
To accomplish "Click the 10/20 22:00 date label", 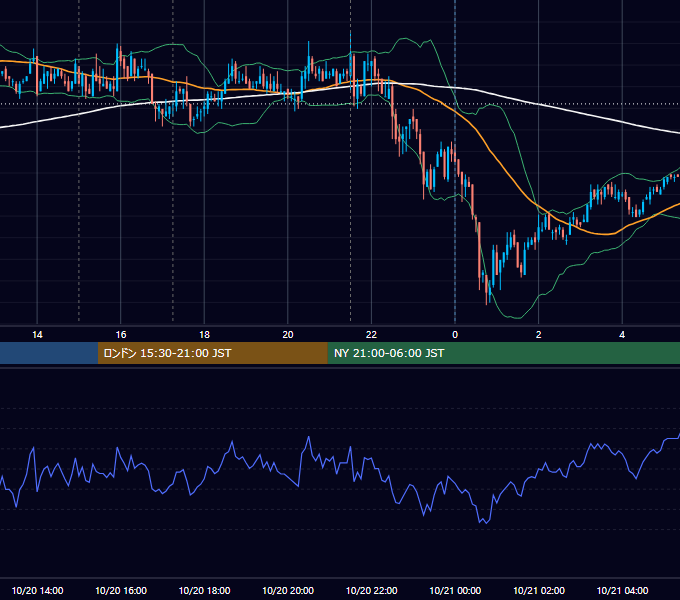I will pos(371,590).
